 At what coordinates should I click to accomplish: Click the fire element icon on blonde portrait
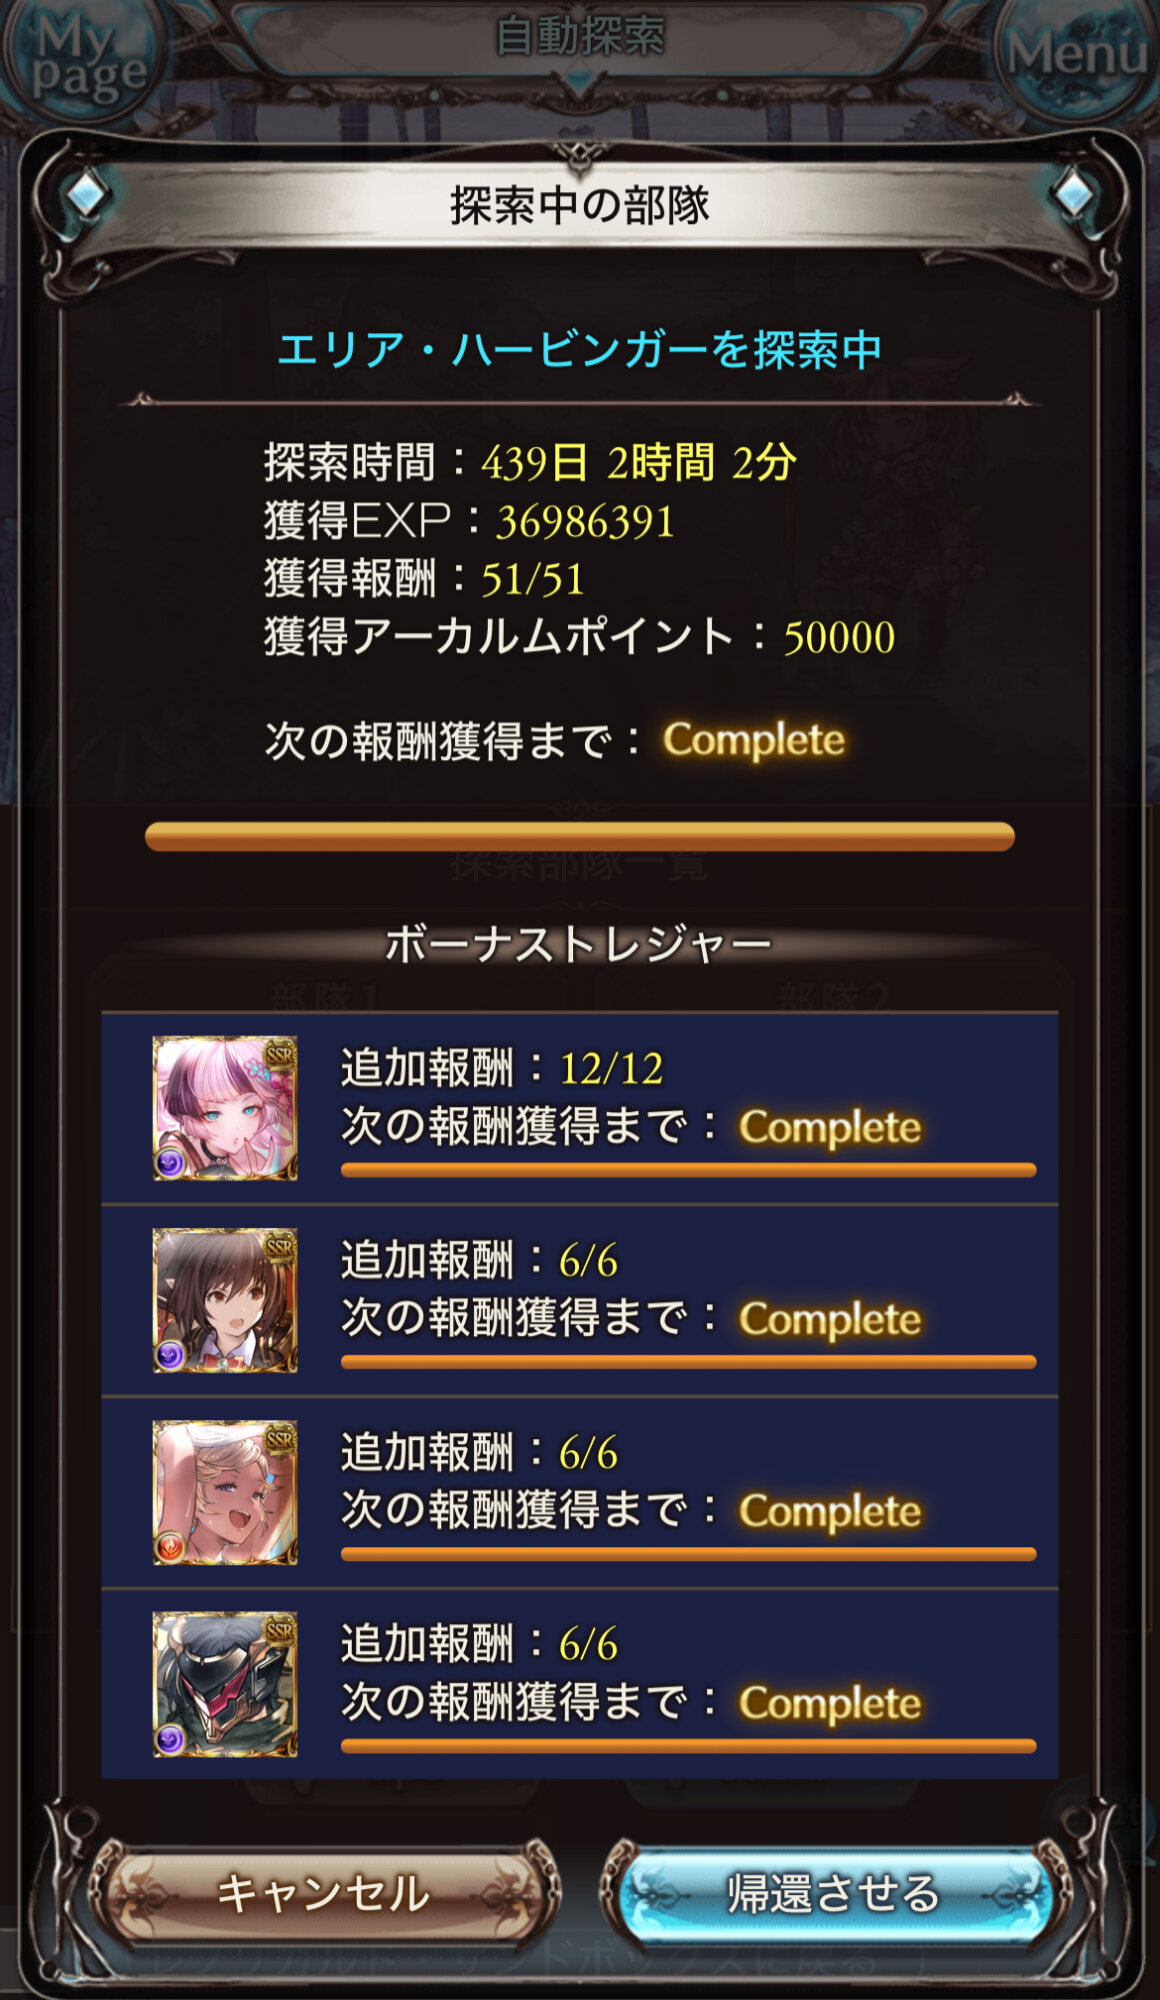point(170,1547)
